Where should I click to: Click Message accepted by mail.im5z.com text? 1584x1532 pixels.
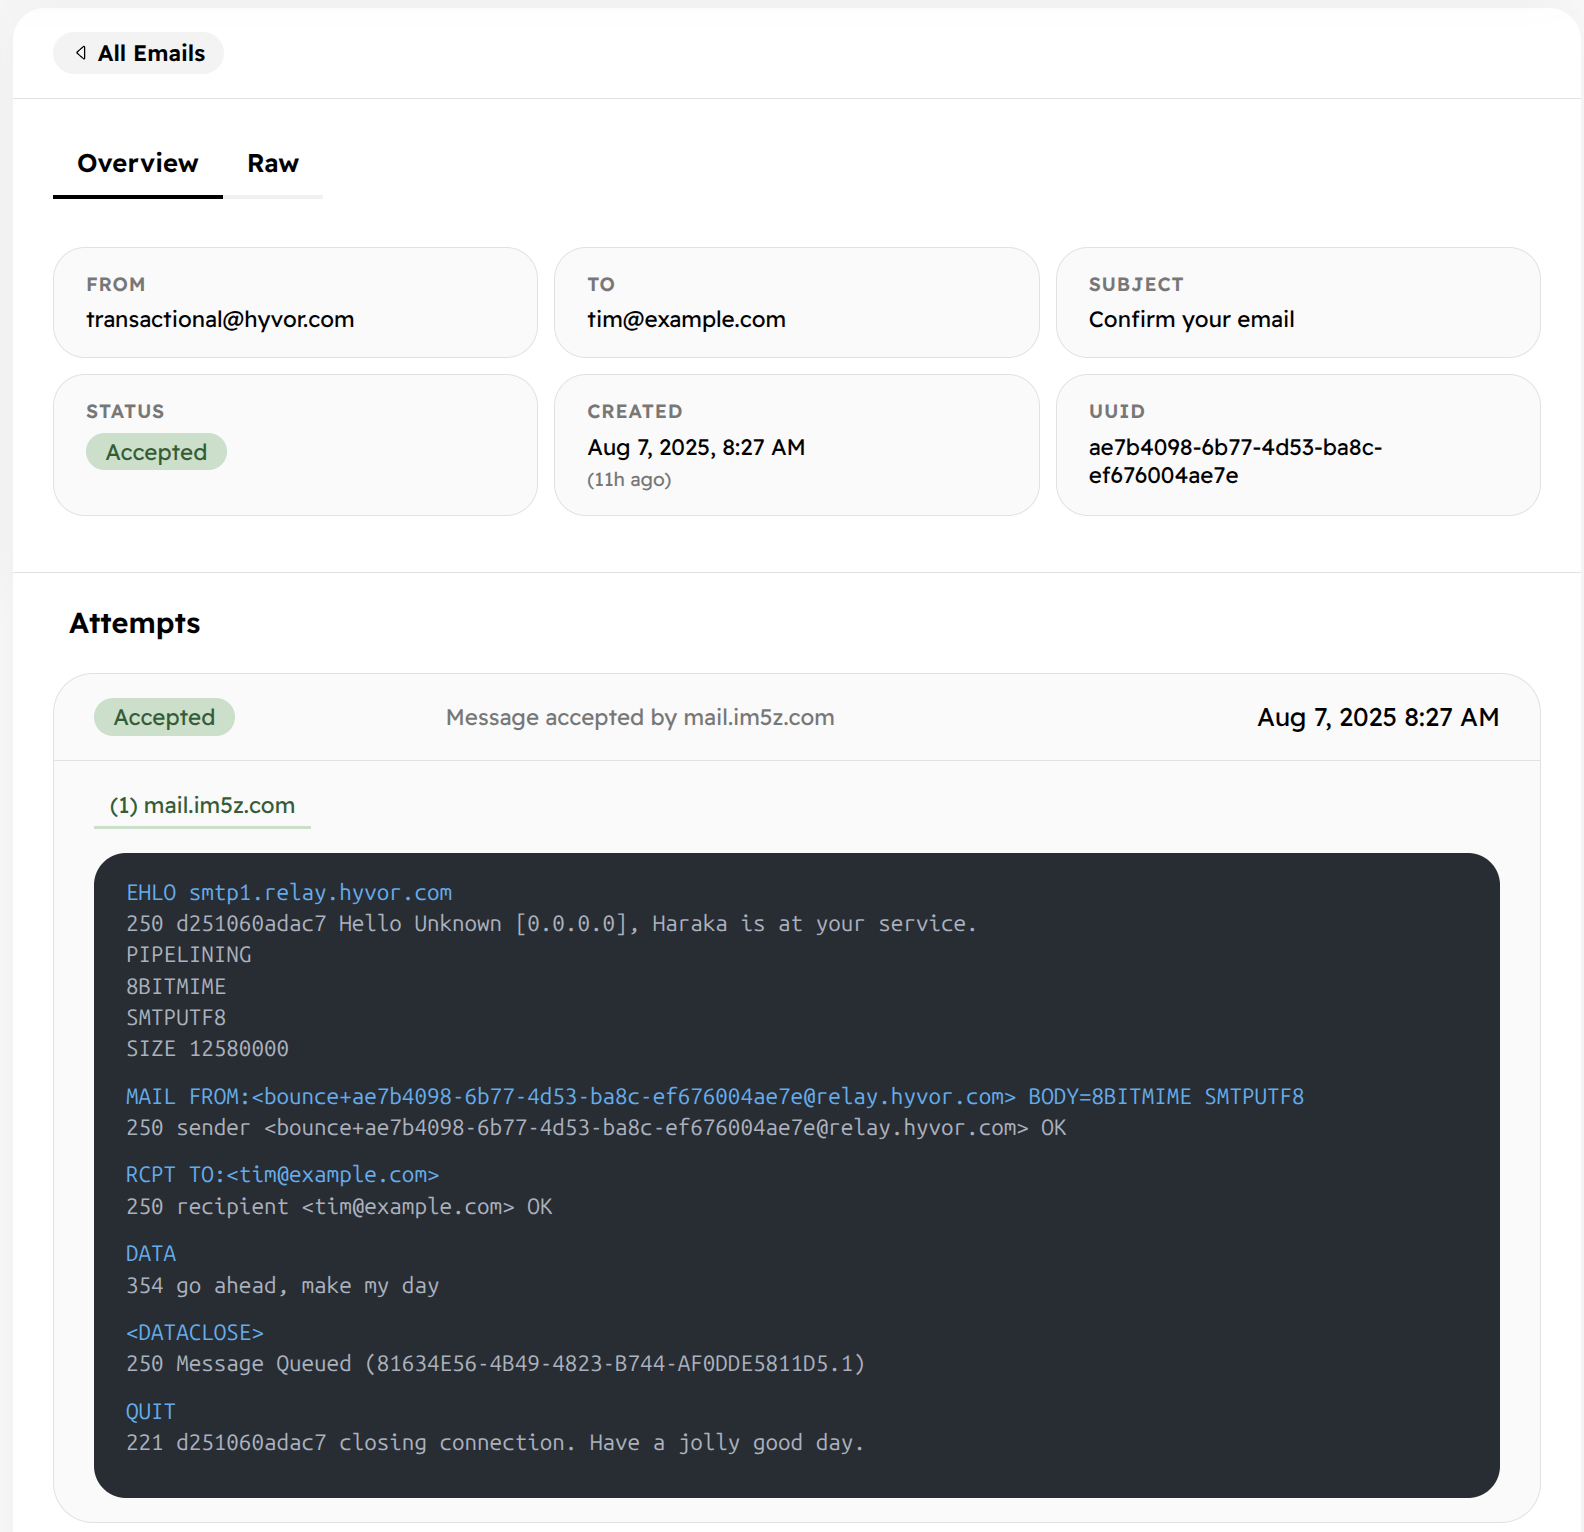tap(640, 717)
